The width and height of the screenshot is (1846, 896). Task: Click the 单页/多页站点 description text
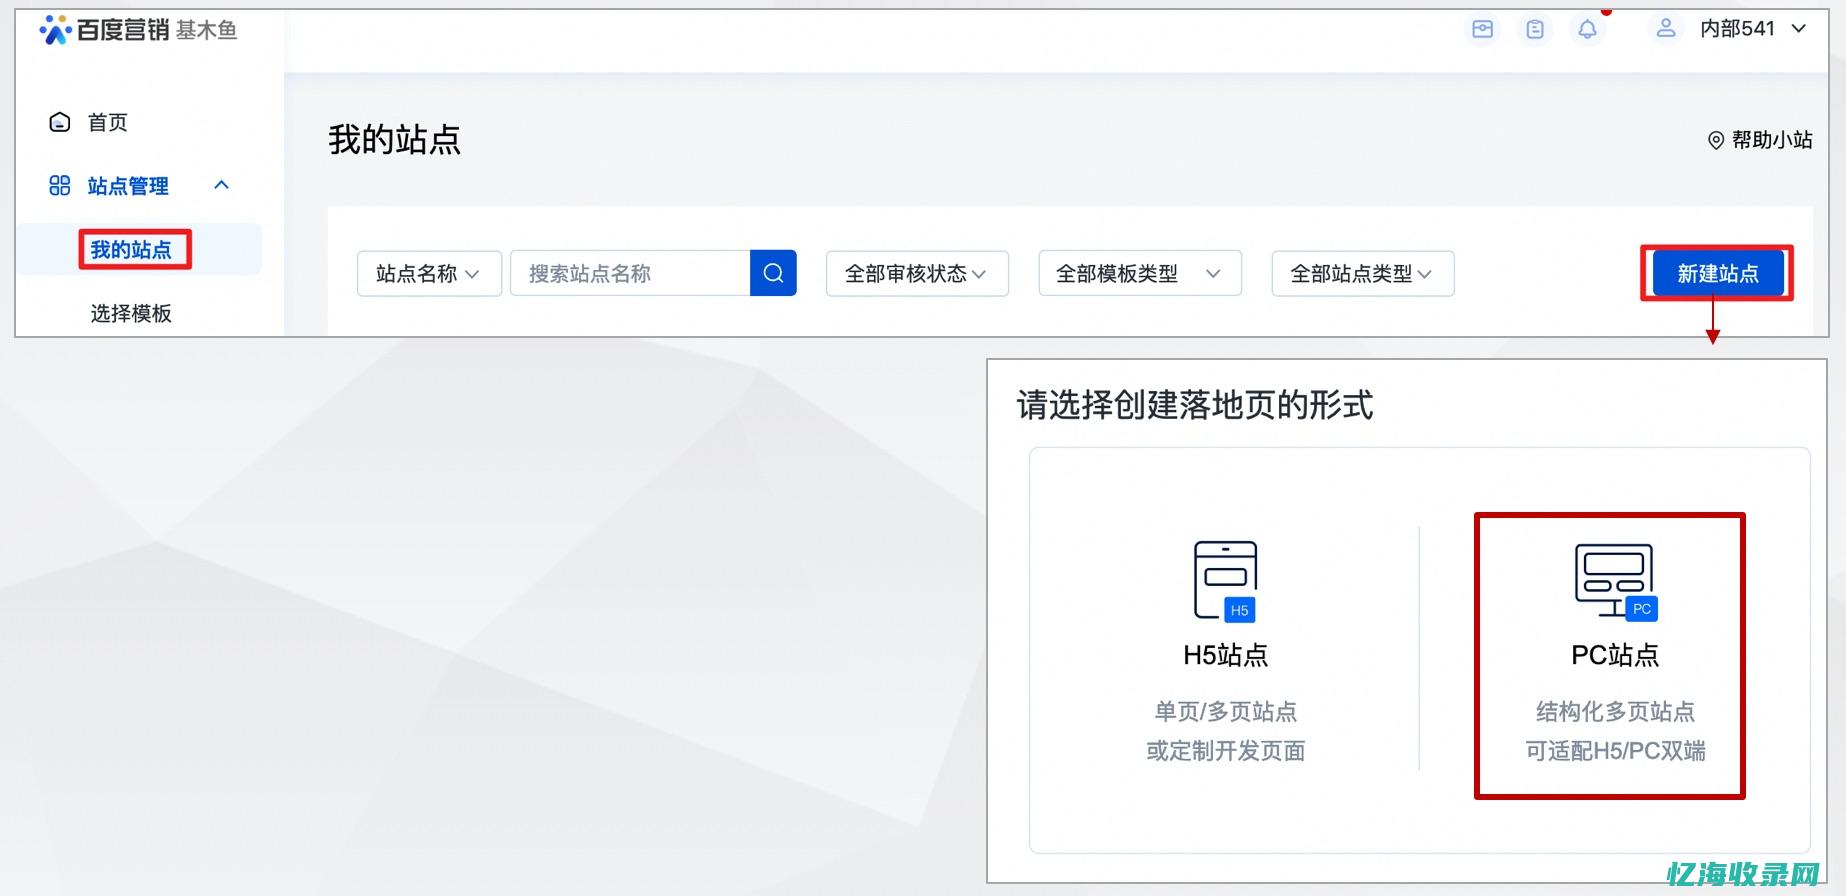pos(1226,712)
